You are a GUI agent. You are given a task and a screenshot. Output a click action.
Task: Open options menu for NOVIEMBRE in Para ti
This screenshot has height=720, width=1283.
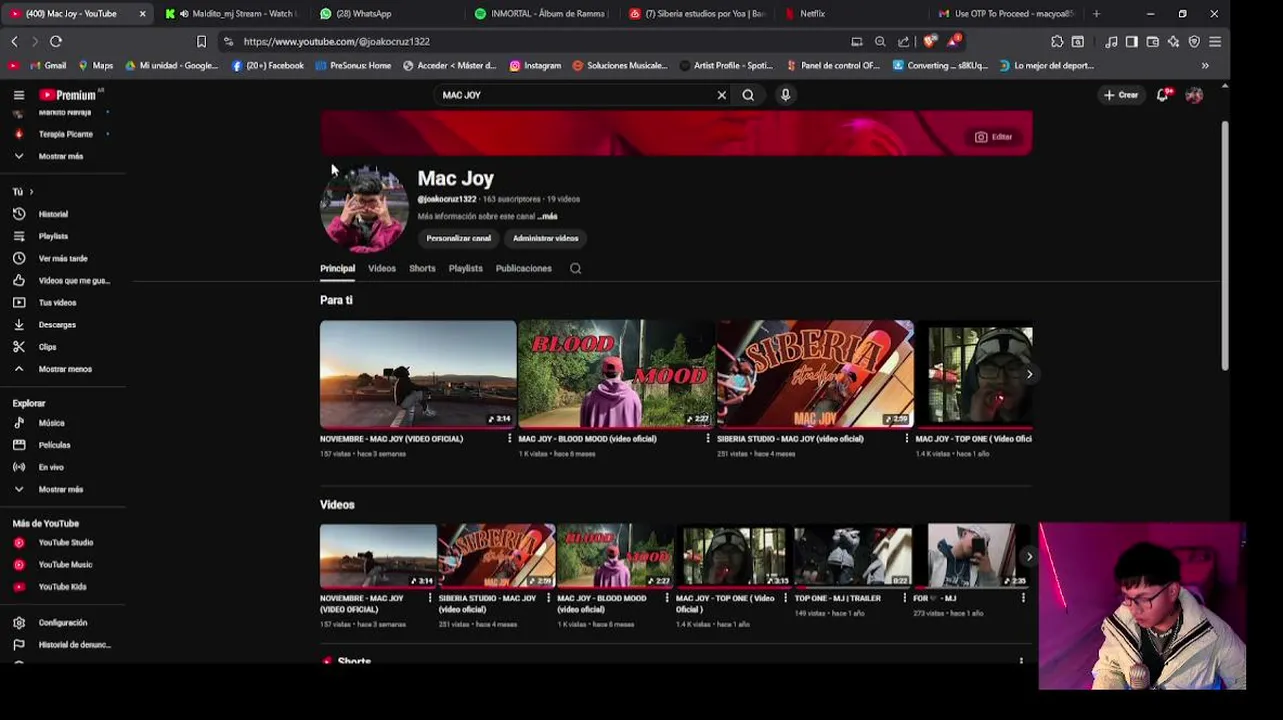509,438
